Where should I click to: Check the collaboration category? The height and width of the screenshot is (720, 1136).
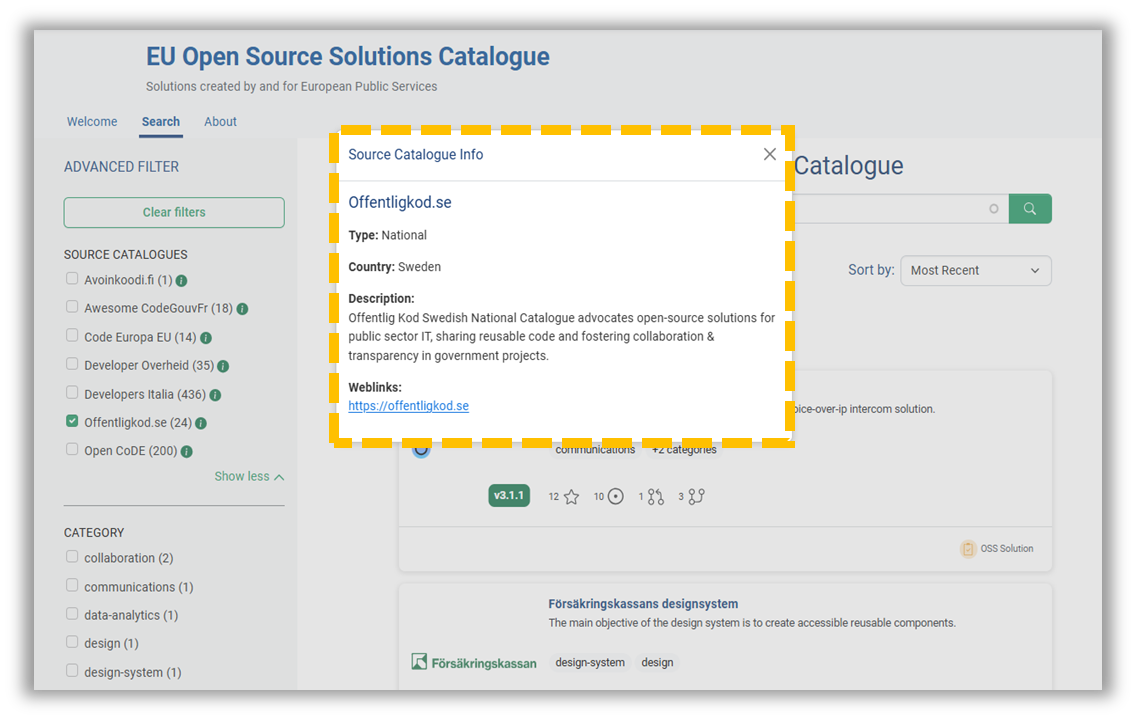coord(72,556)
